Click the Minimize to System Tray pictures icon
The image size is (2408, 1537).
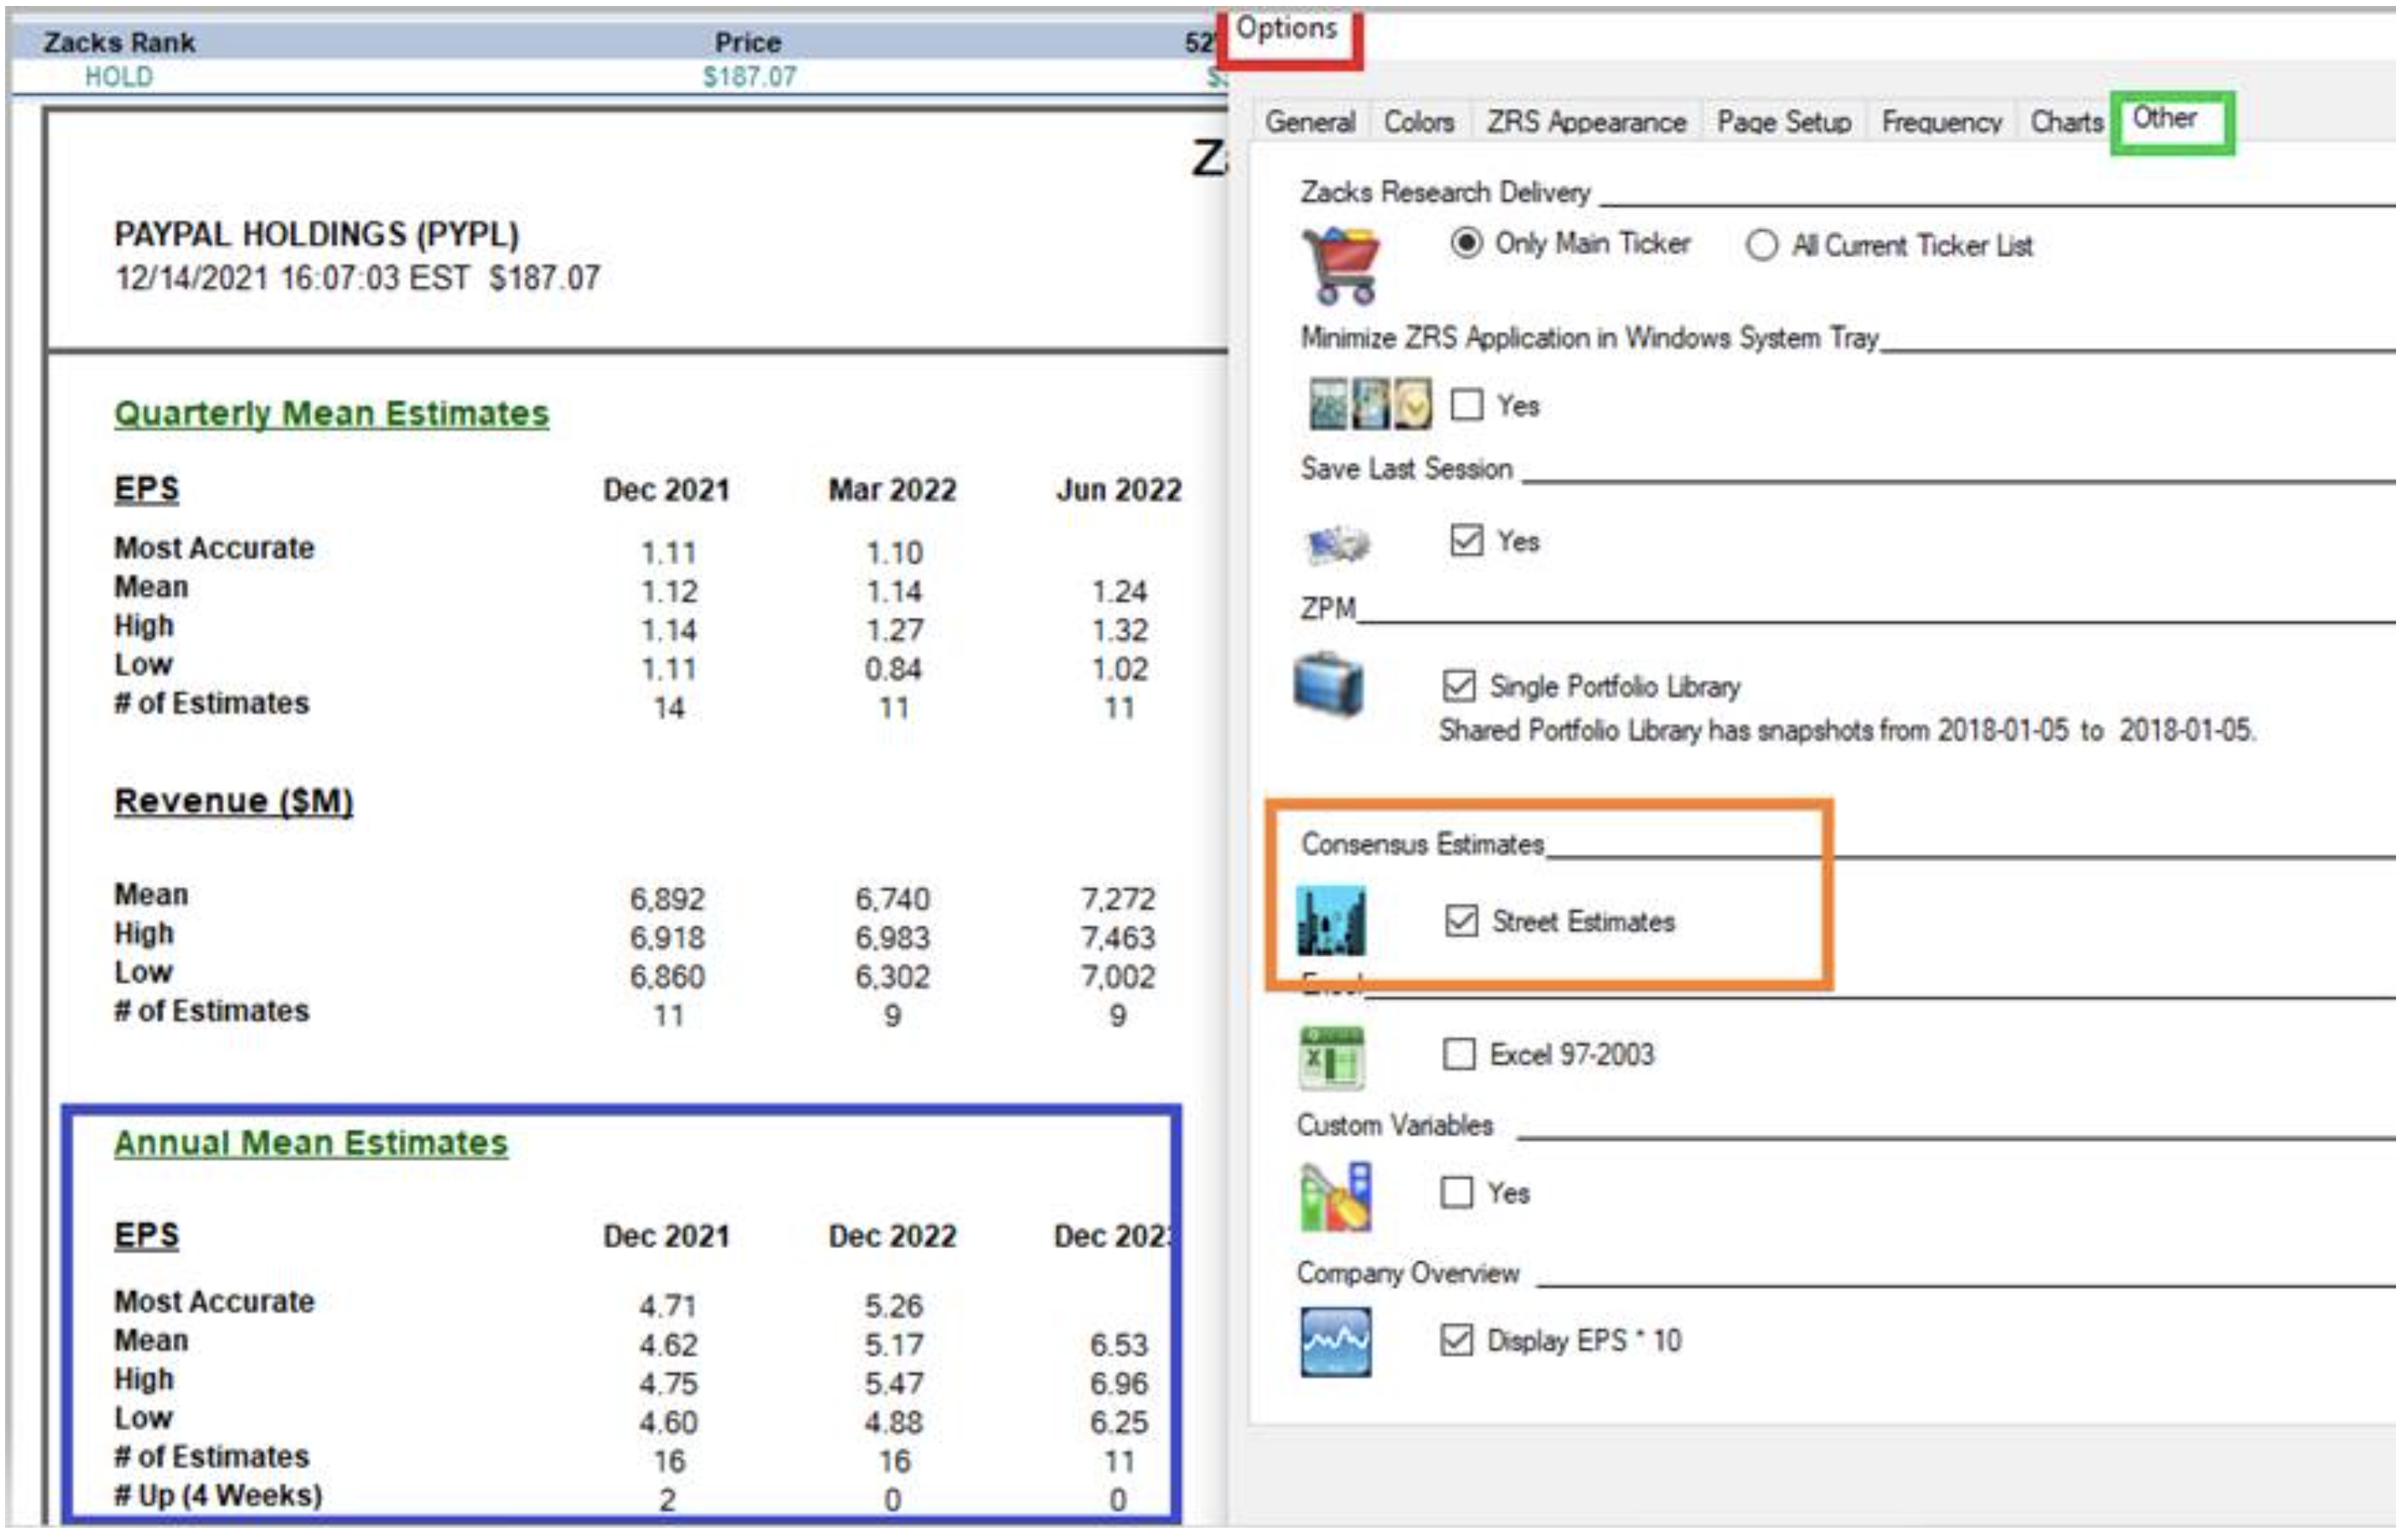1370,403
